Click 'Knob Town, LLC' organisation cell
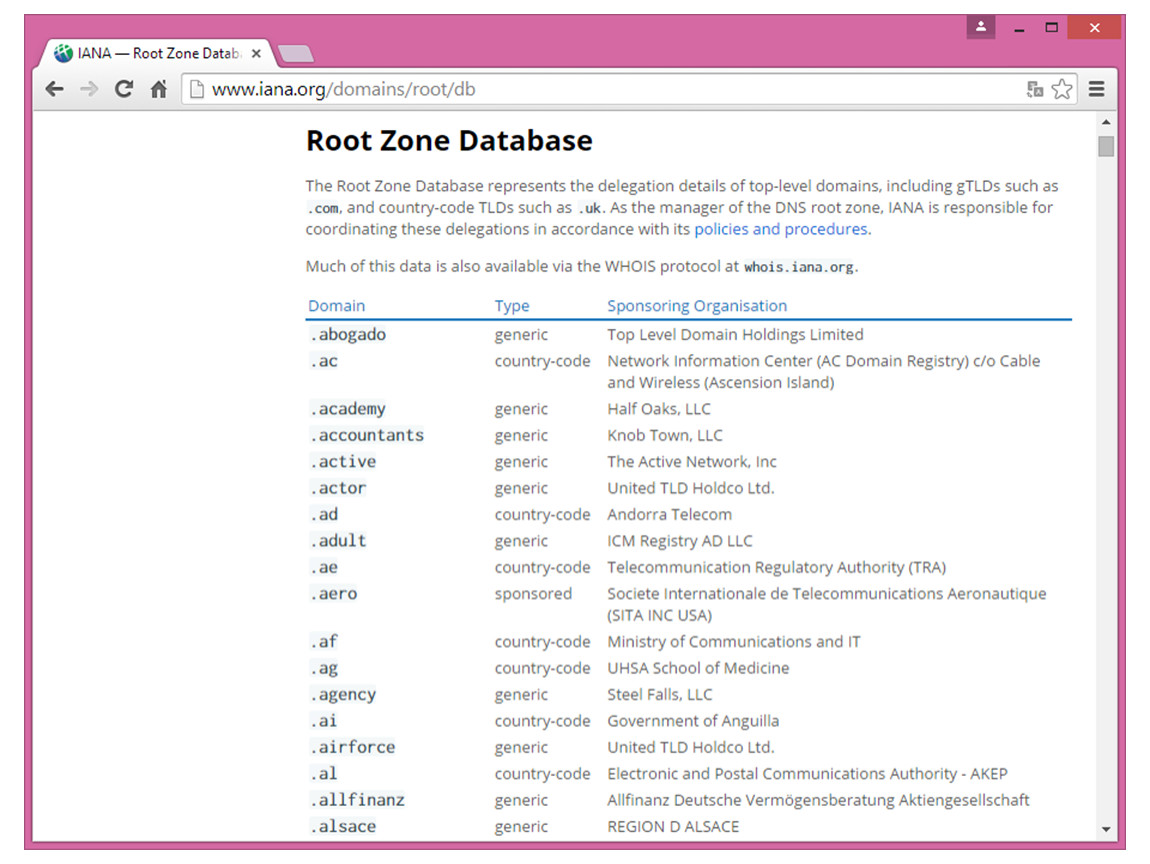 664,435
